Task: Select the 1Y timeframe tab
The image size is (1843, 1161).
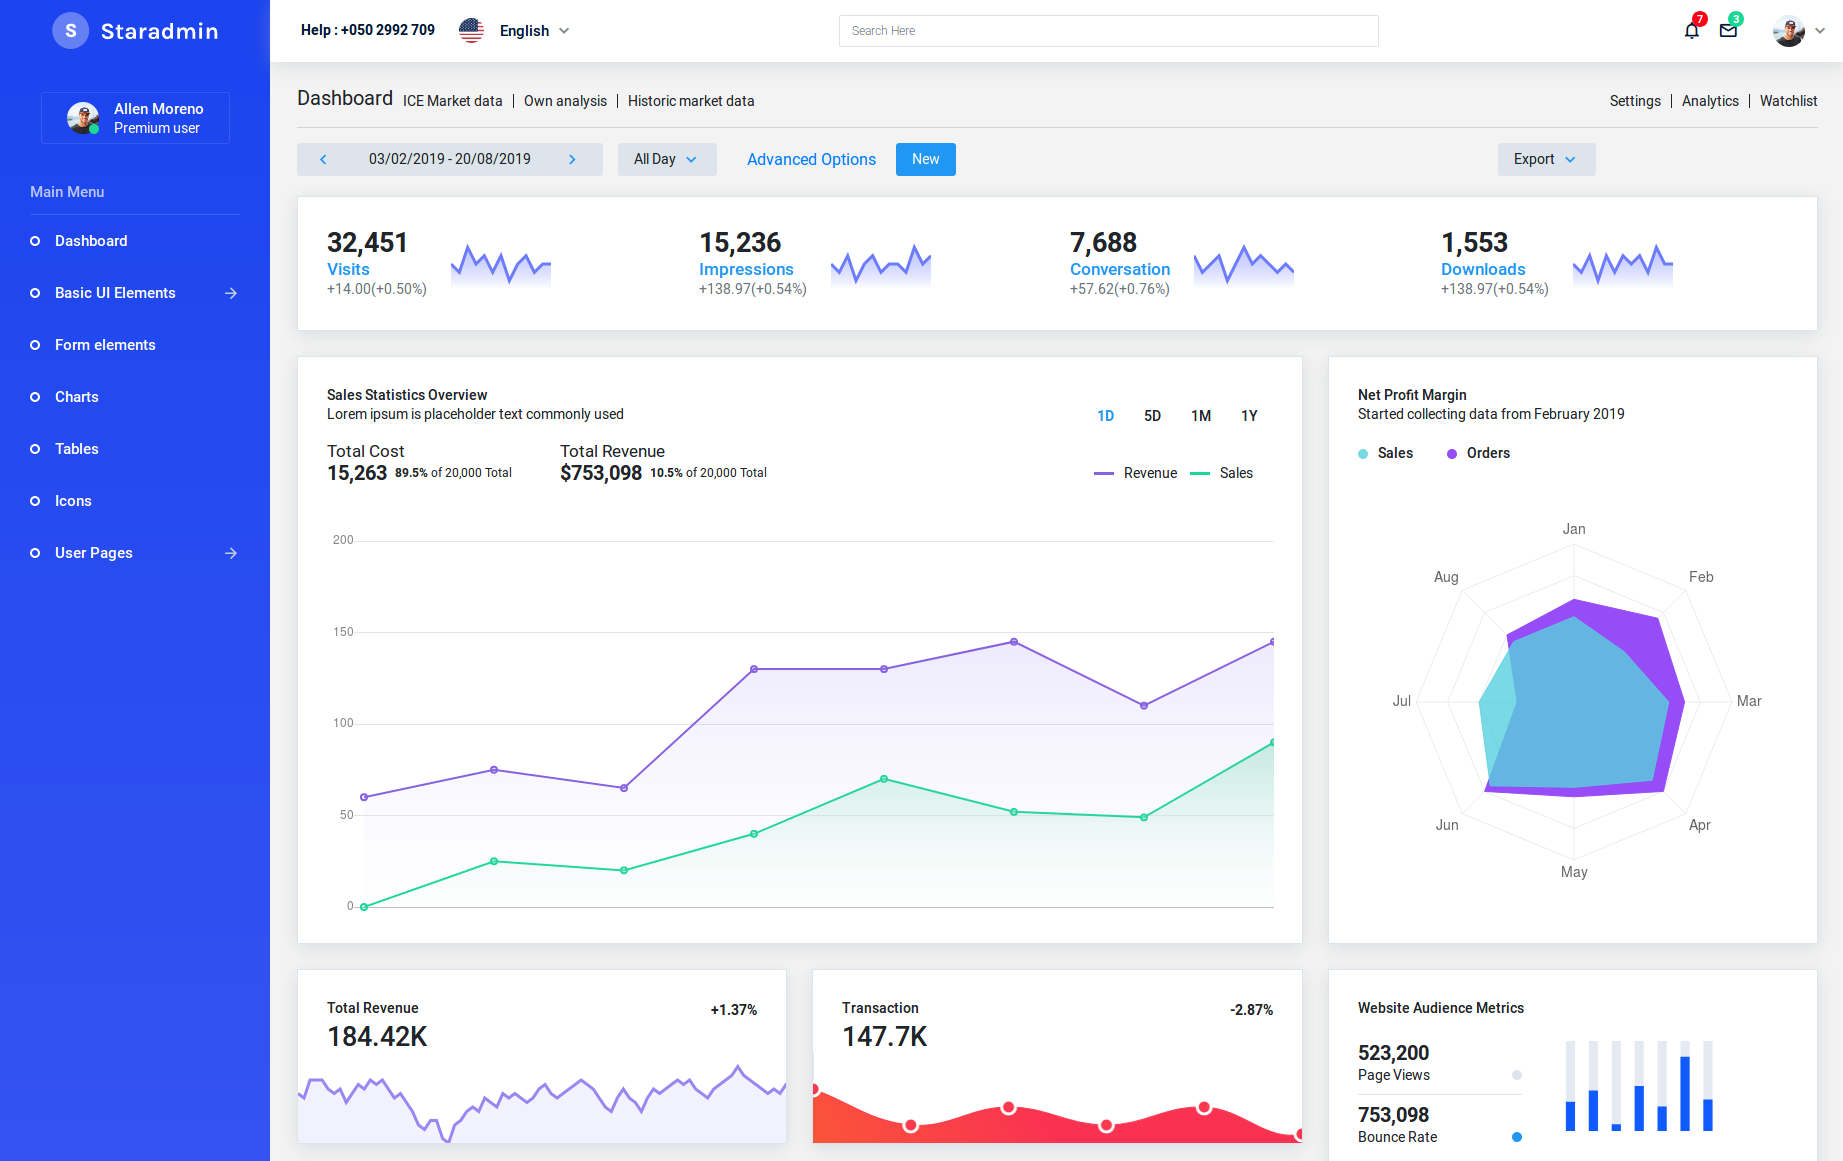Action: (x=1248, y=415)
